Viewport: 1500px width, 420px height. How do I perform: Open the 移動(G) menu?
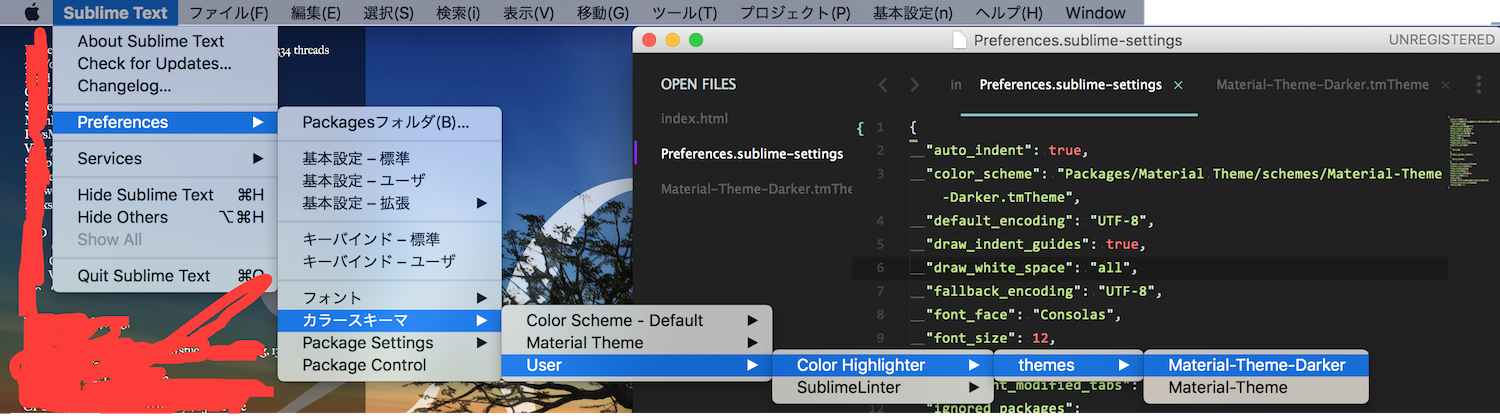click(x=603, y=13)
